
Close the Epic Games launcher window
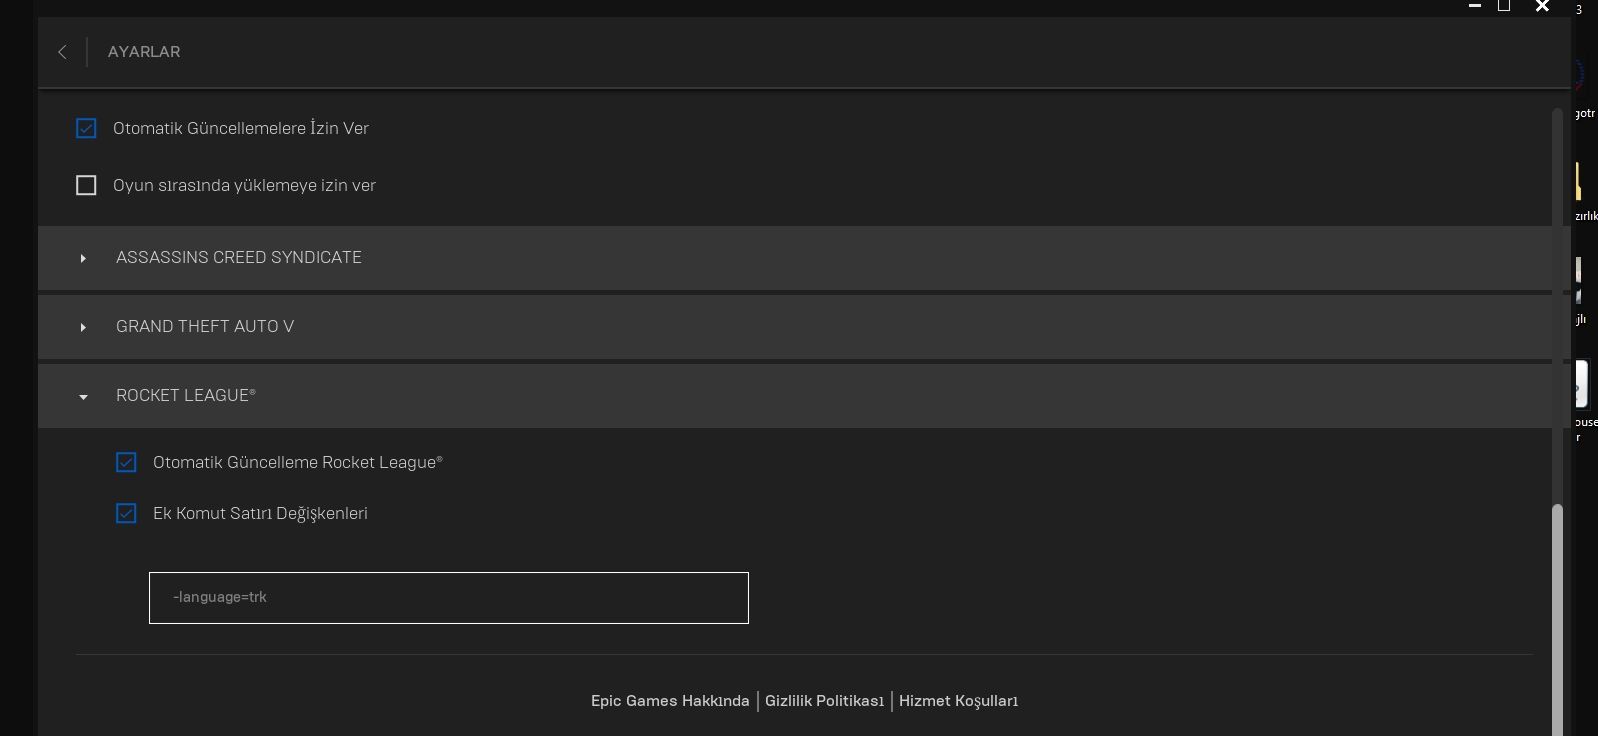click(1542, 6)
